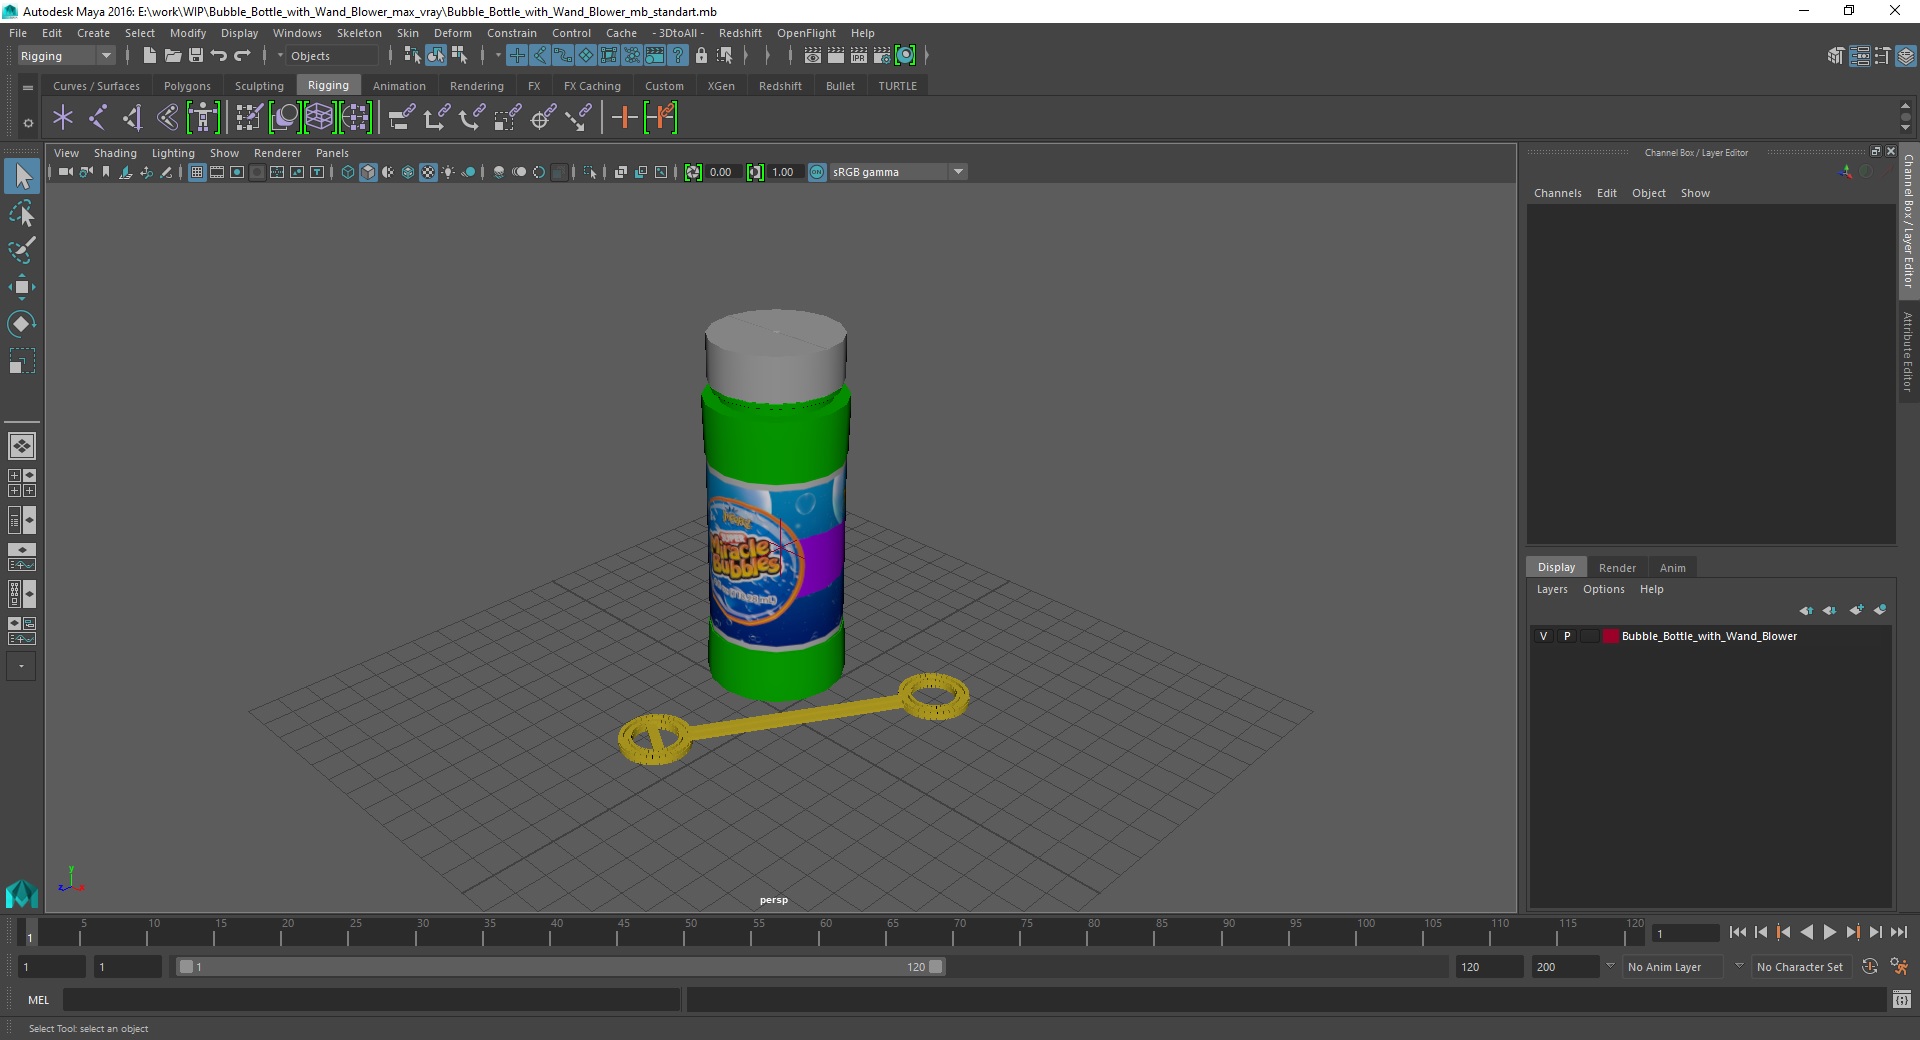Open the layer editor Options menu
Image resolution: width=1920 pixels, height=1040 pixels.
click(1603, 589)
